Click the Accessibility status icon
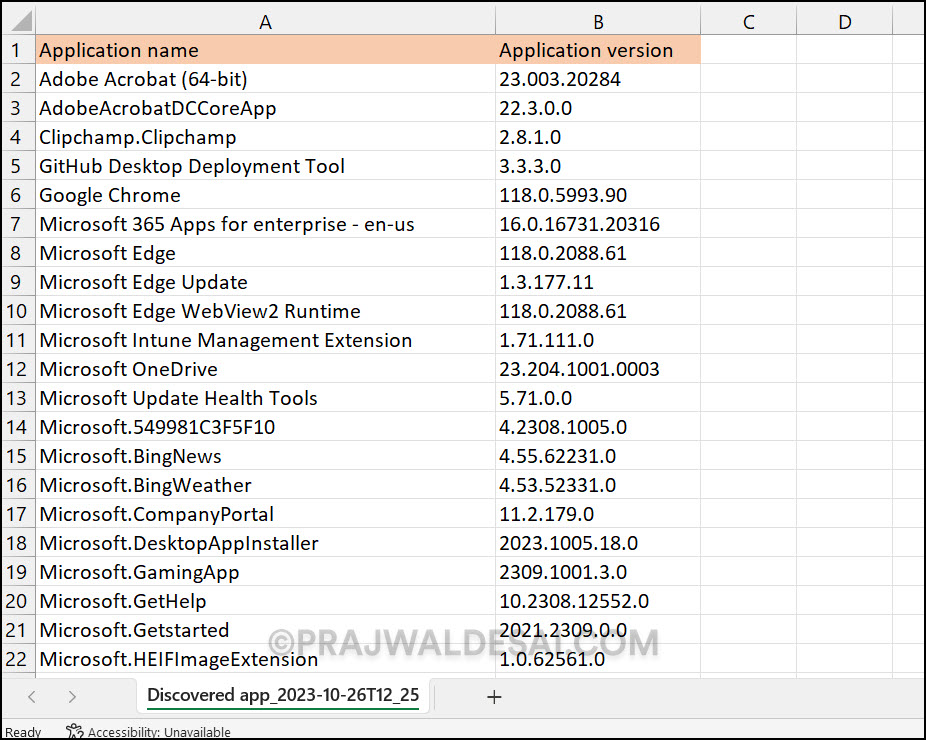Image resolution: width=926 pixels, height=740 pixels. click(74, 732)
